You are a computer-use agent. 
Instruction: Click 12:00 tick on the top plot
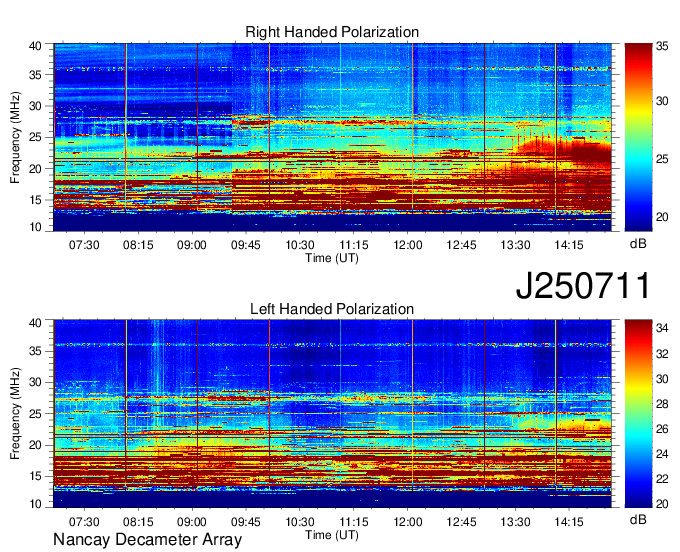[x=408, y=245]
